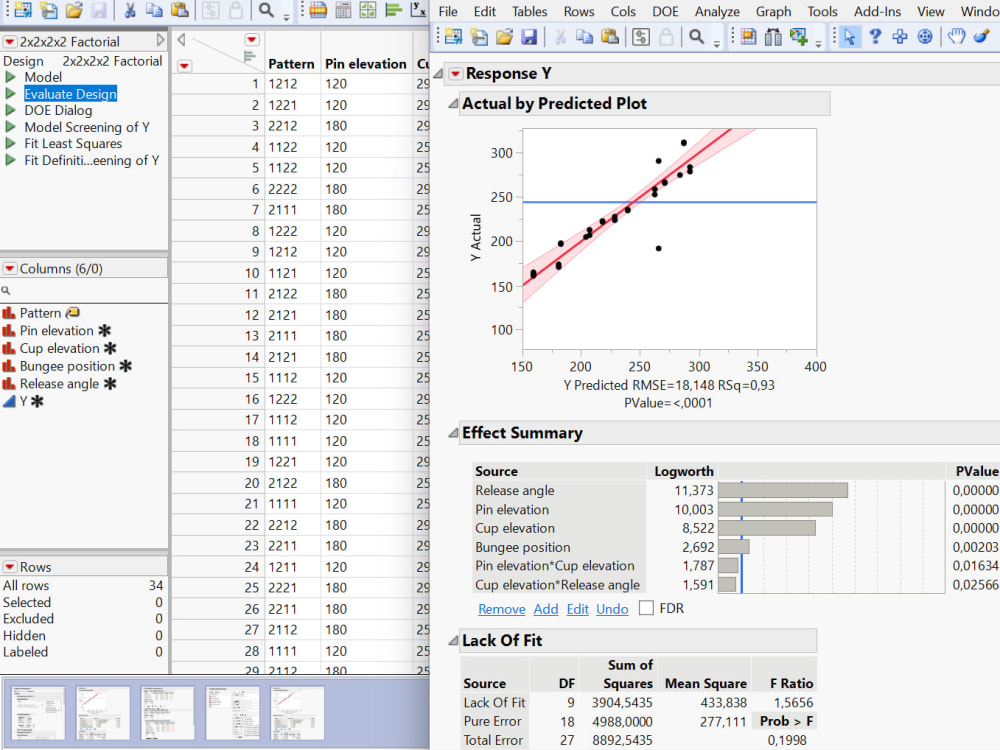Image resolution: width=1000 pixels, height=750 pixels.
Task: Click the Release angle logworth bar
Action: pos(783,490)
